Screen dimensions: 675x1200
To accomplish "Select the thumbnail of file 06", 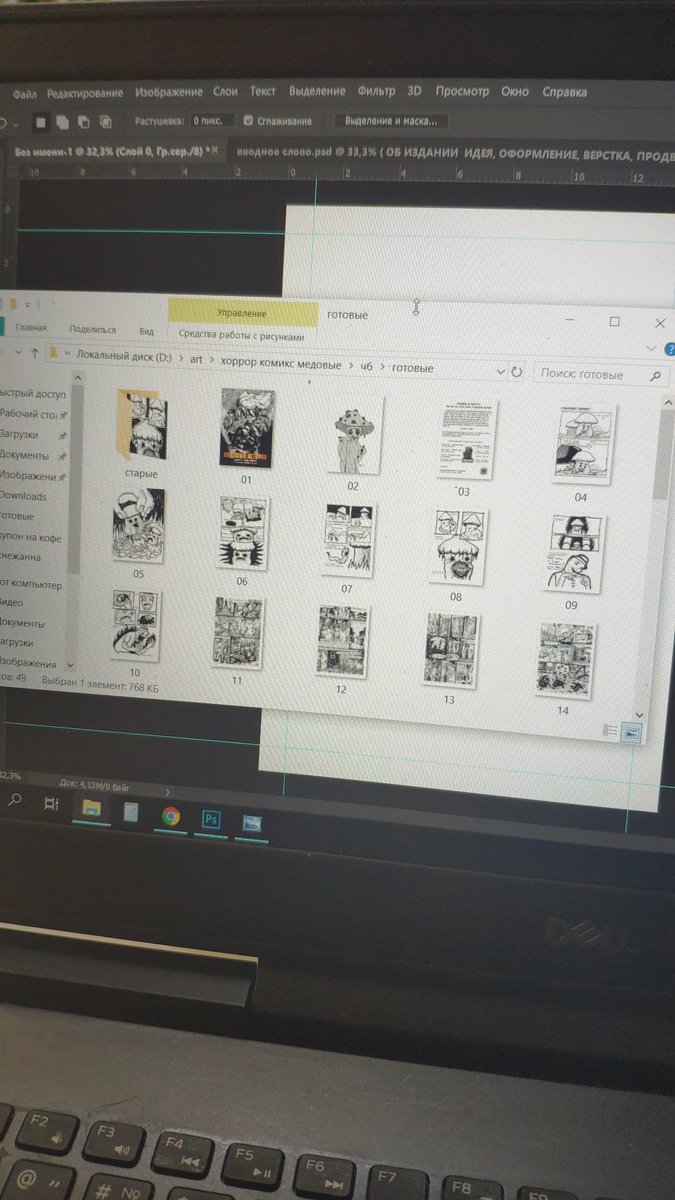I will (x=243, y=533).
